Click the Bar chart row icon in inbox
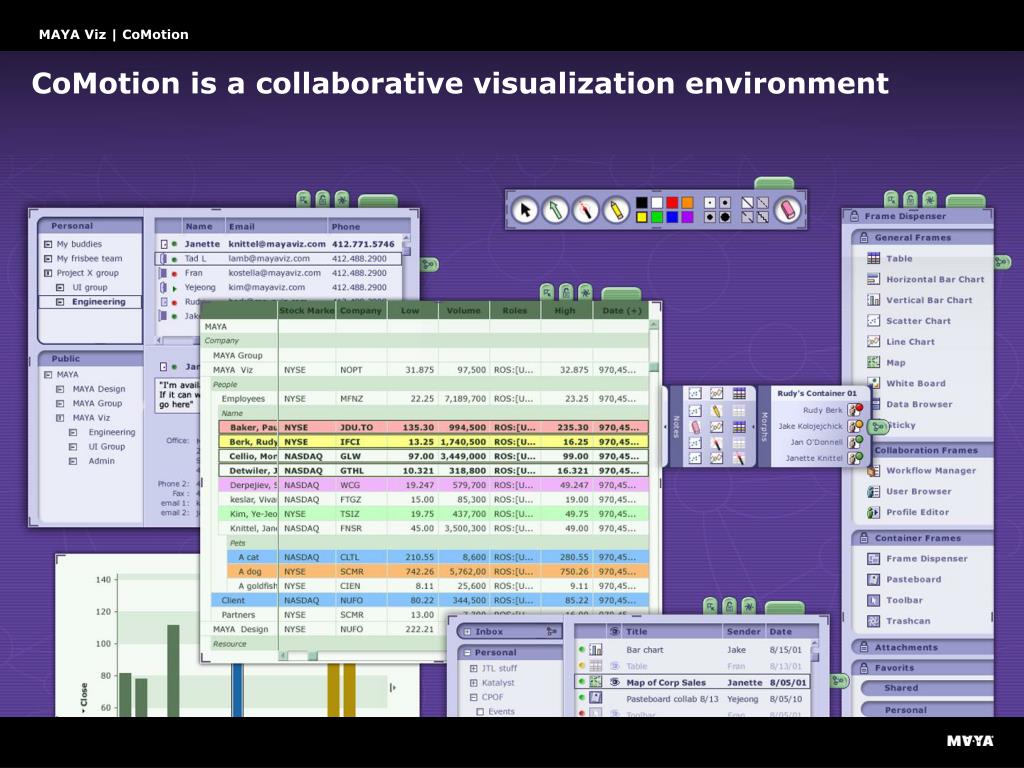The height and width of the screenshot is (768, 1024). tap(596, 650)
